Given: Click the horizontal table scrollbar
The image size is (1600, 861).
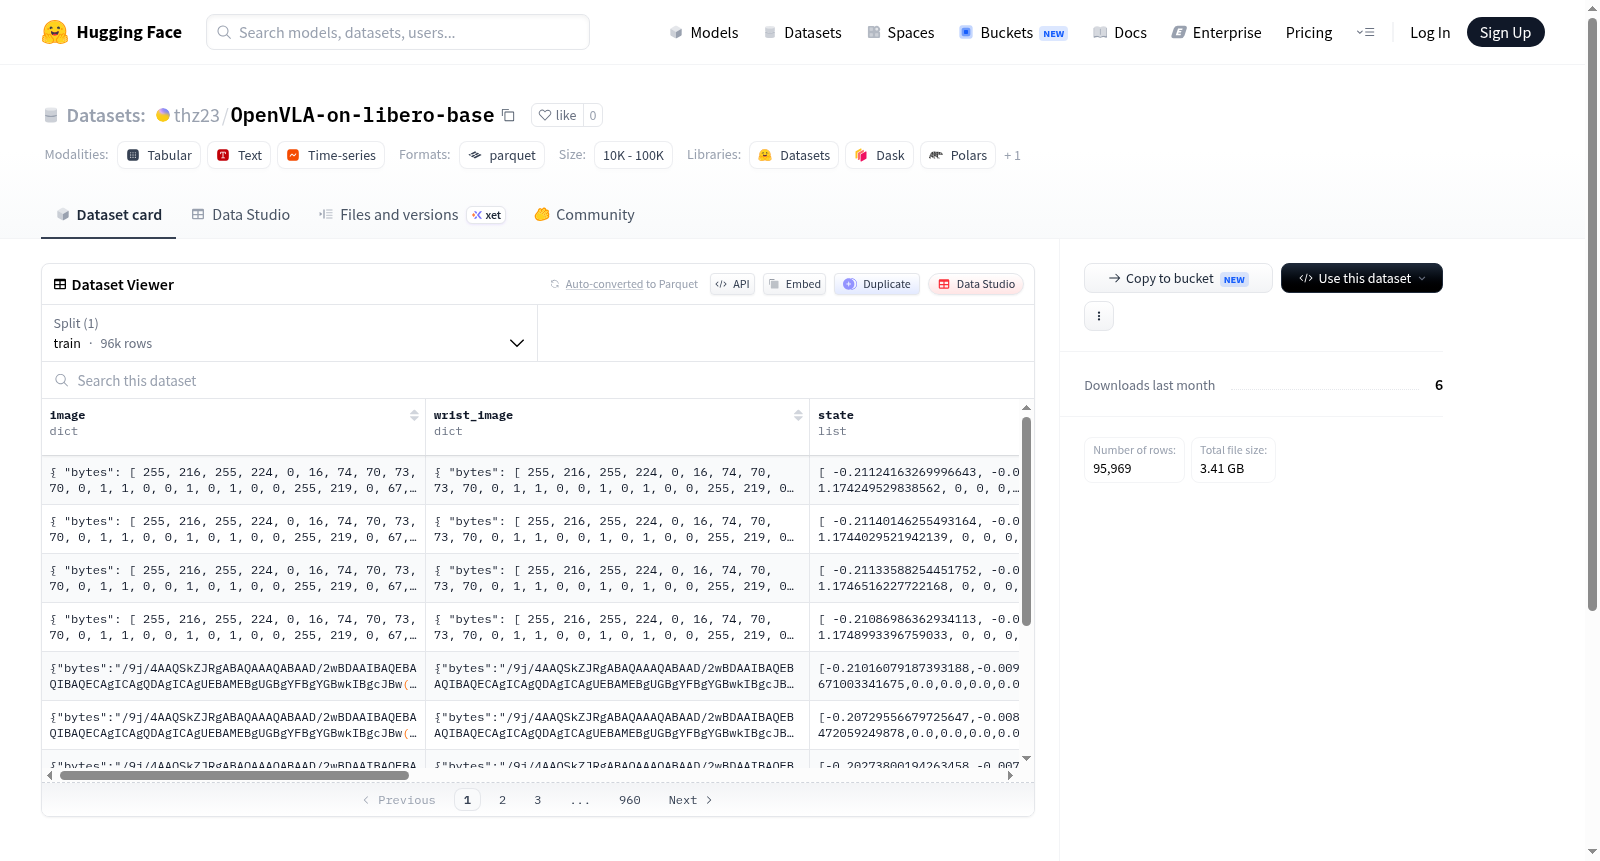Looking at the screenshot, I should click(234, 775).
